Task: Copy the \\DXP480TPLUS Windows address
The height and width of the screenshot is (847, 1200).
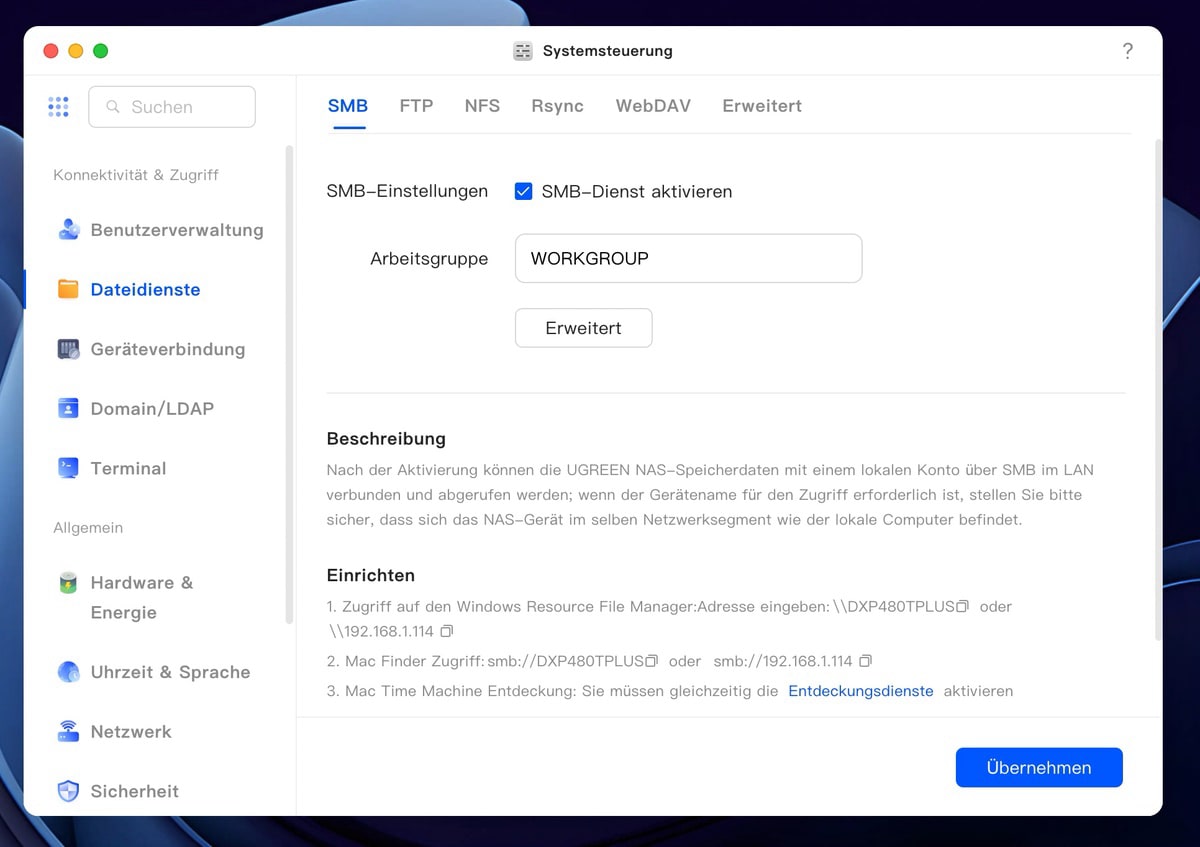Action: point(963,607)
